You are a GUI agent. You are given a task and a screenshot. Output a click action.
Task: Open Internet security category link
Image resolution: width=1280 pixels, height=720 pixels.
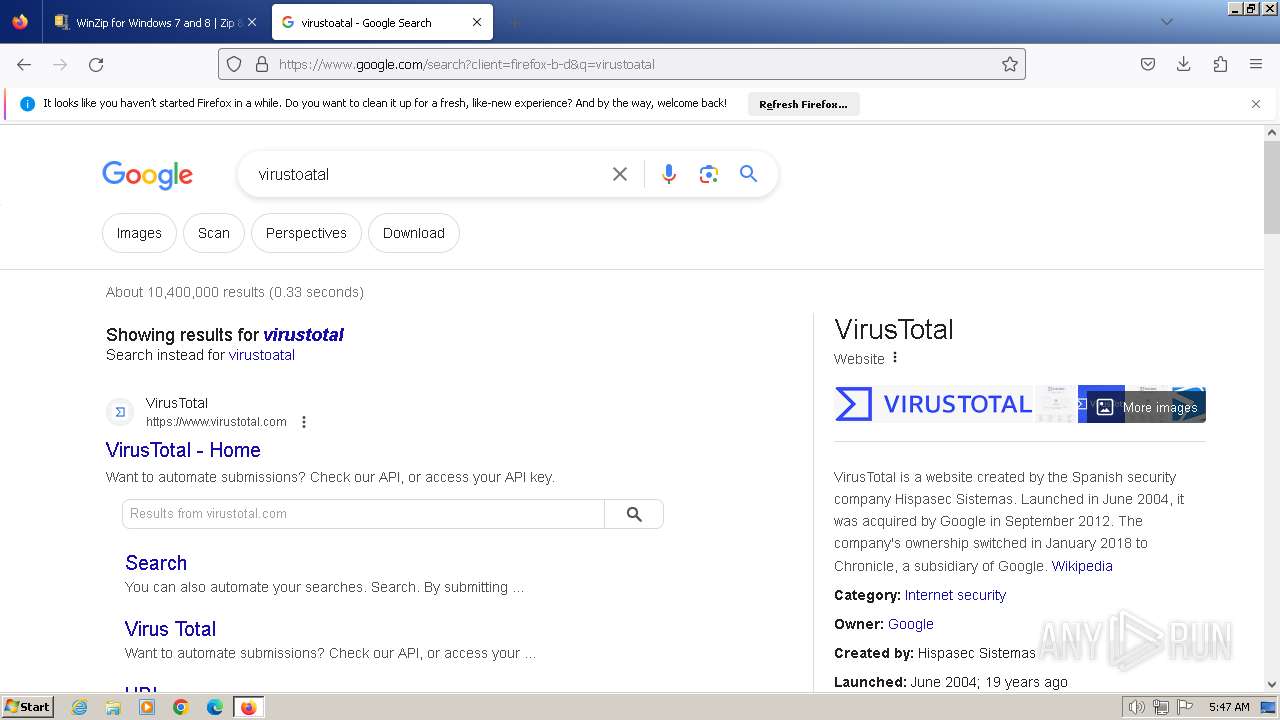point(955,595)
